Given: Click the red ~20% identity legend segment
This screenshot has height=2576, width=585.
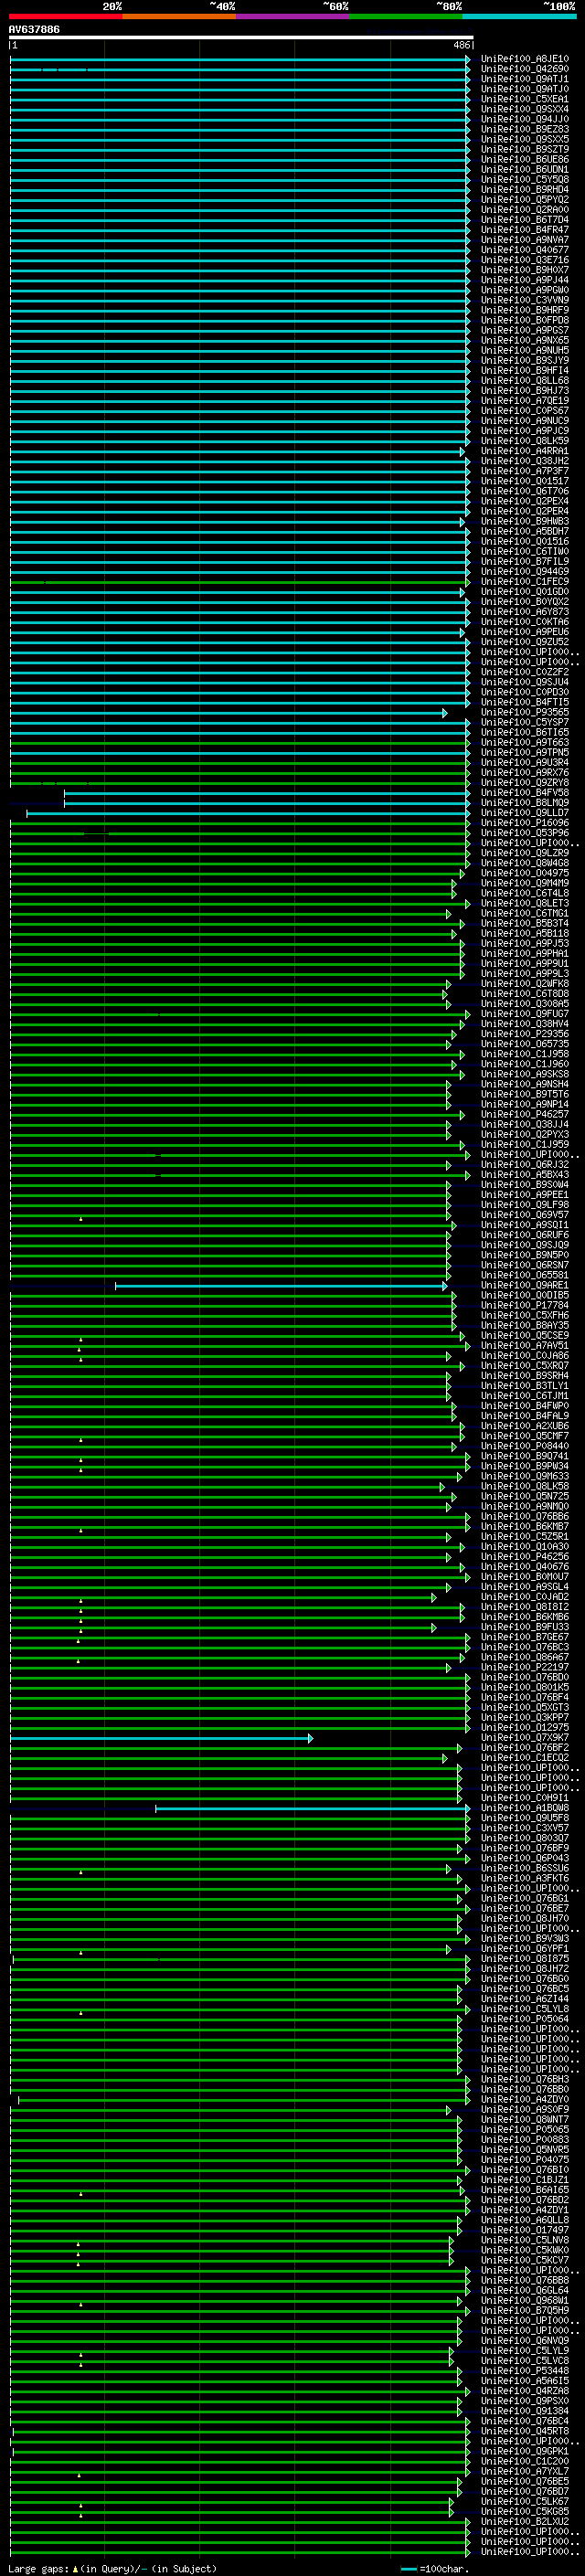Looking at the screenshot, I should [65, 17].
